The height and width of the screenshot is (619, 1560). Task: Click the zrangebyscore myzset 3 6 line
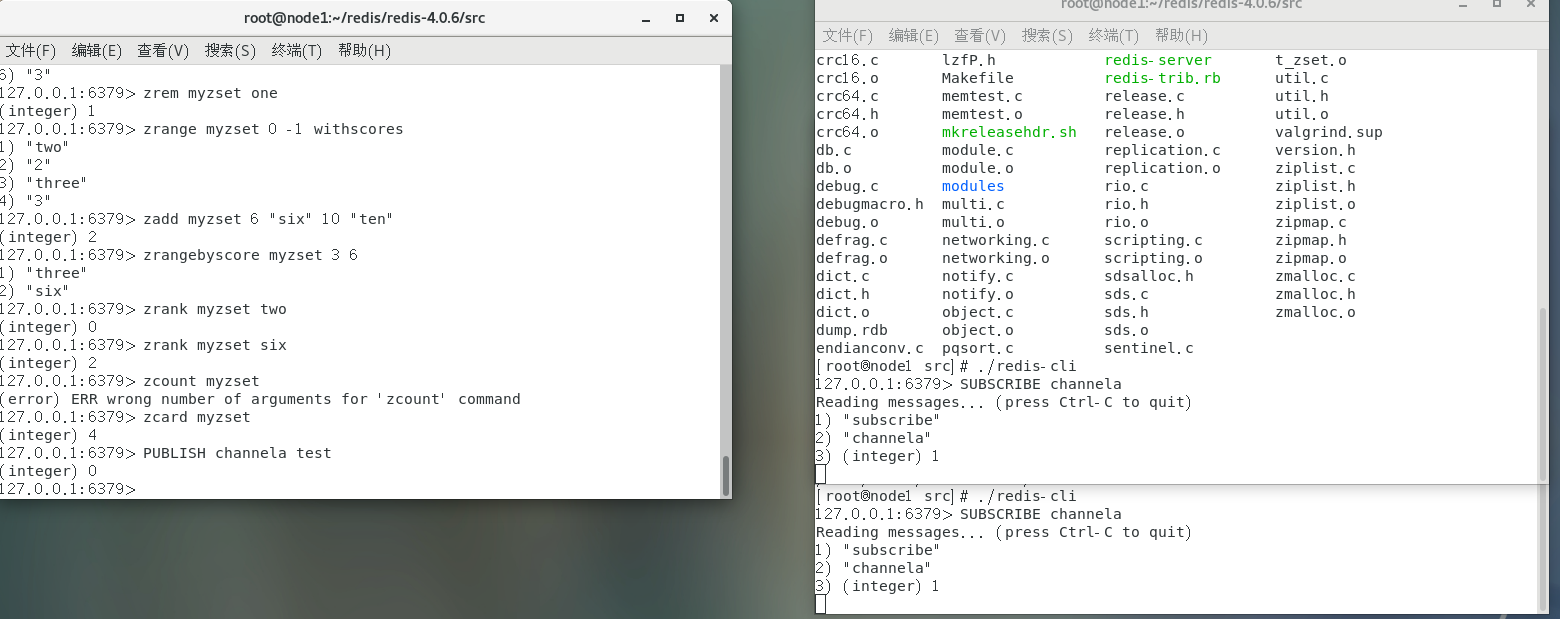[179, 255]
